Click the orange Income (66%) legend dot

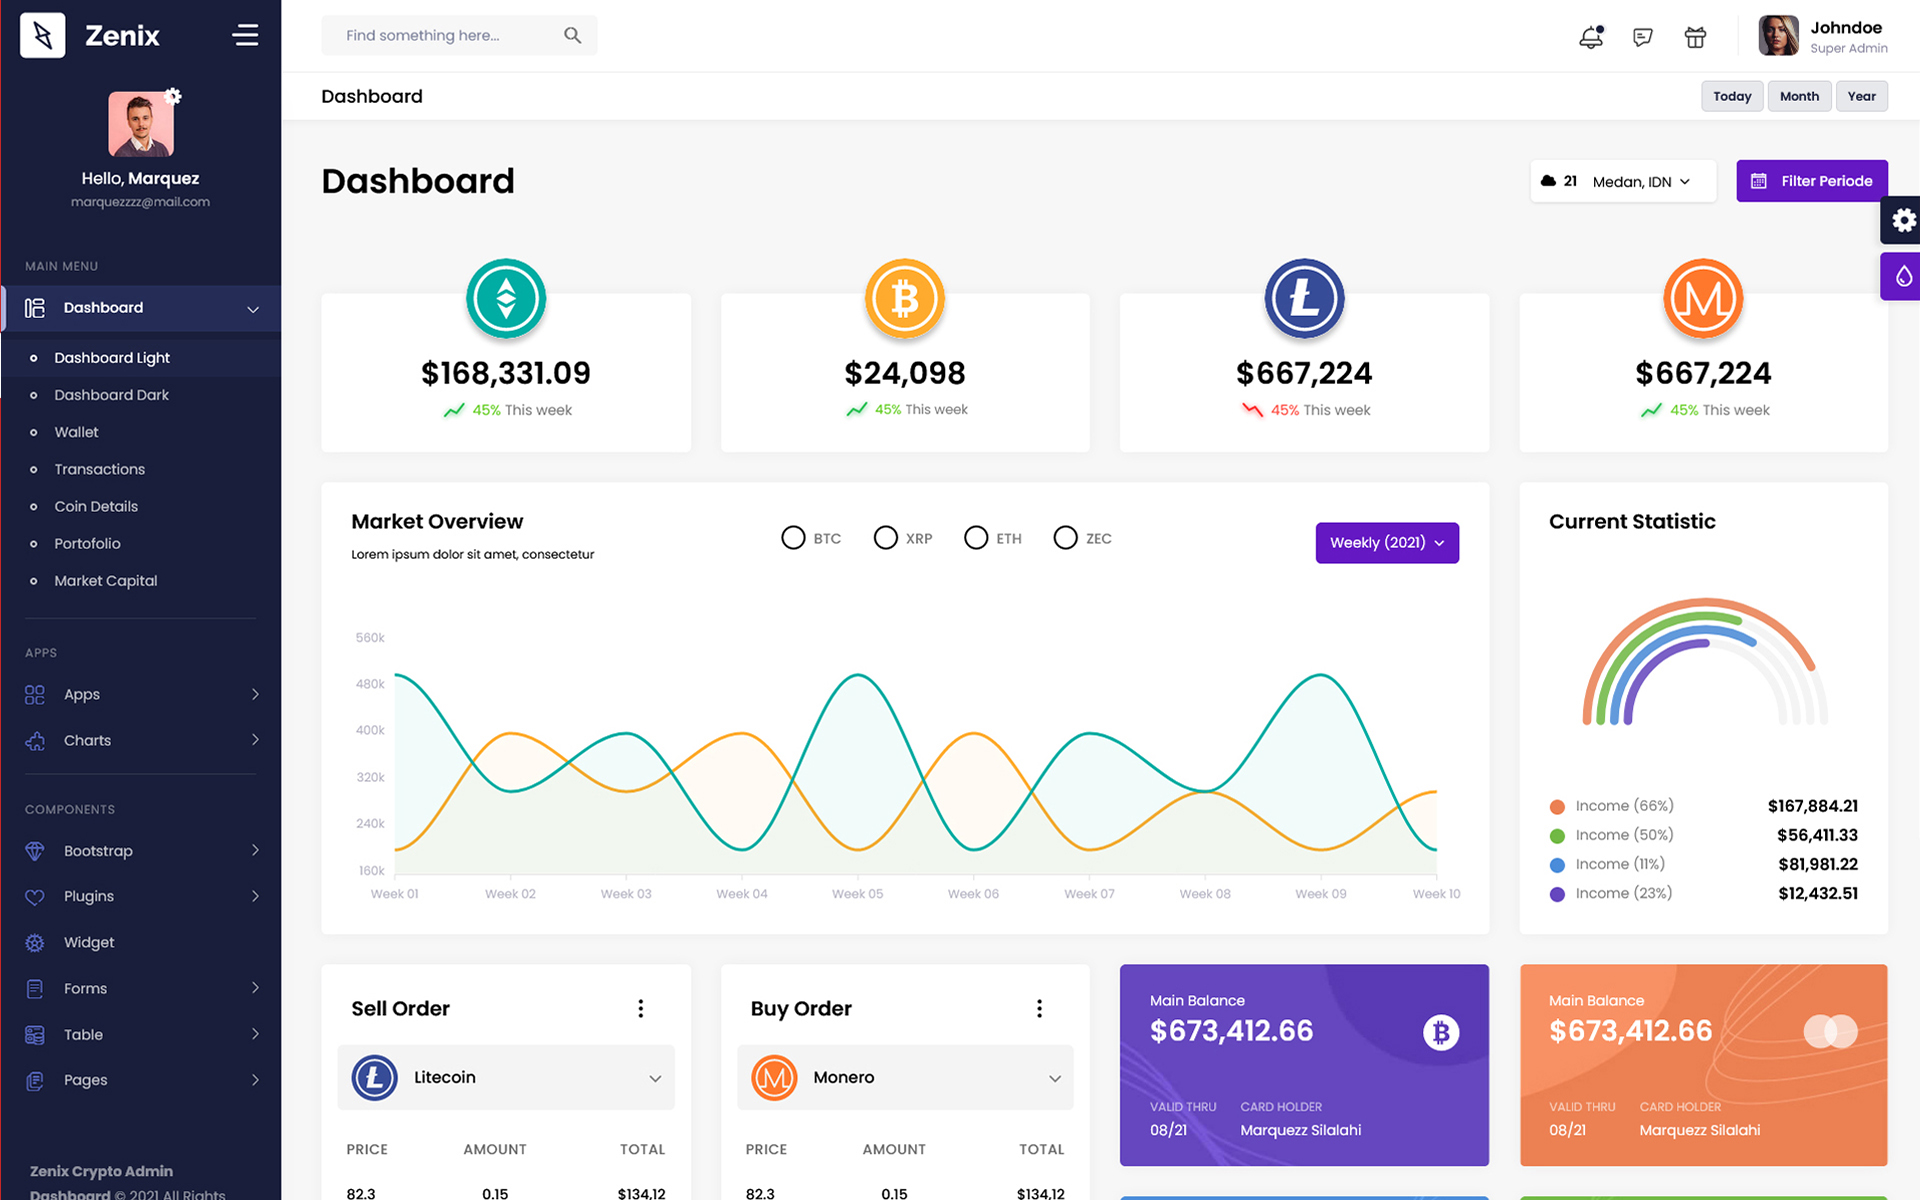(1556, 806)
